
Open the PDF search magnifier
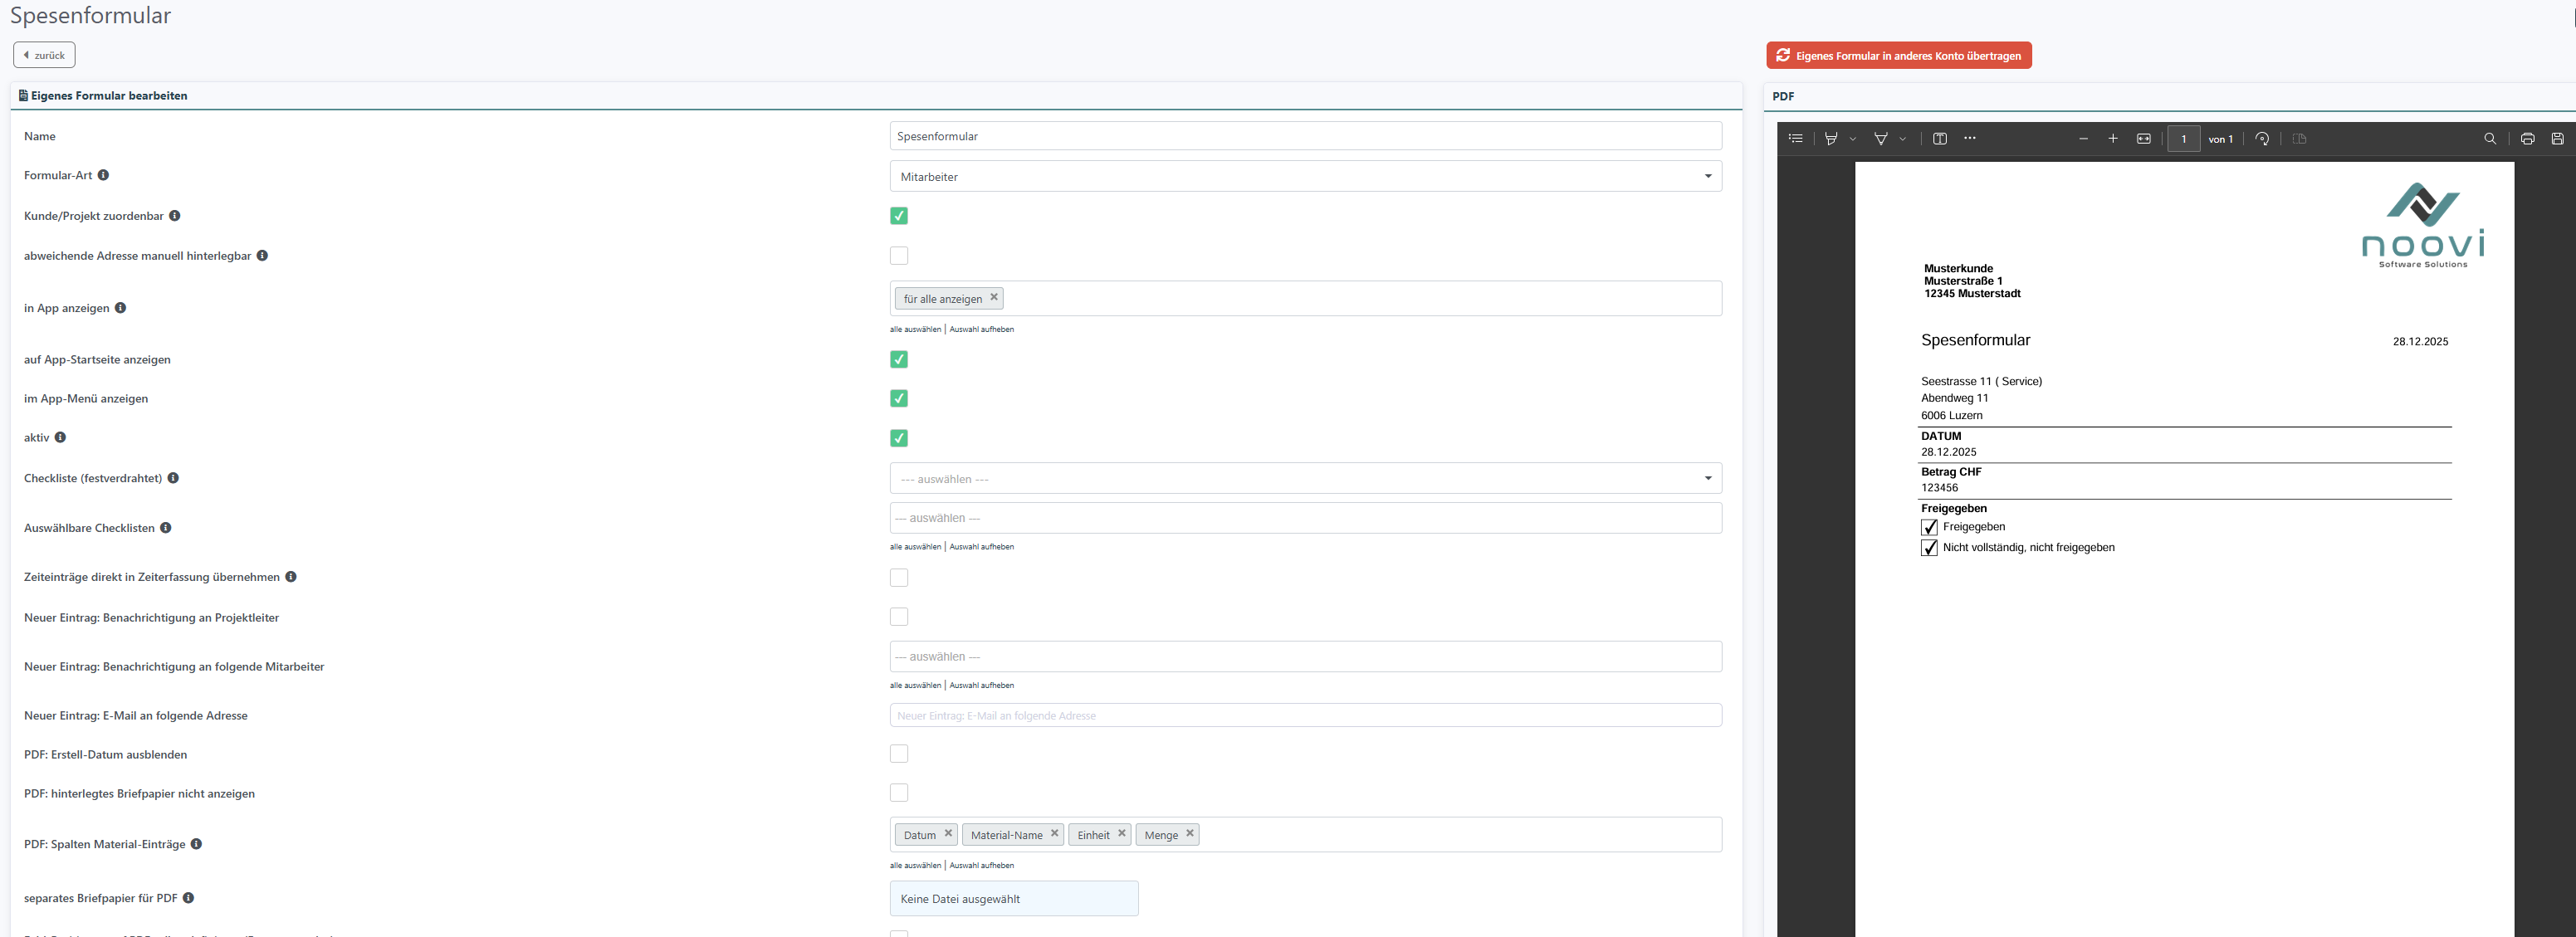click(x=2489, y=139)
